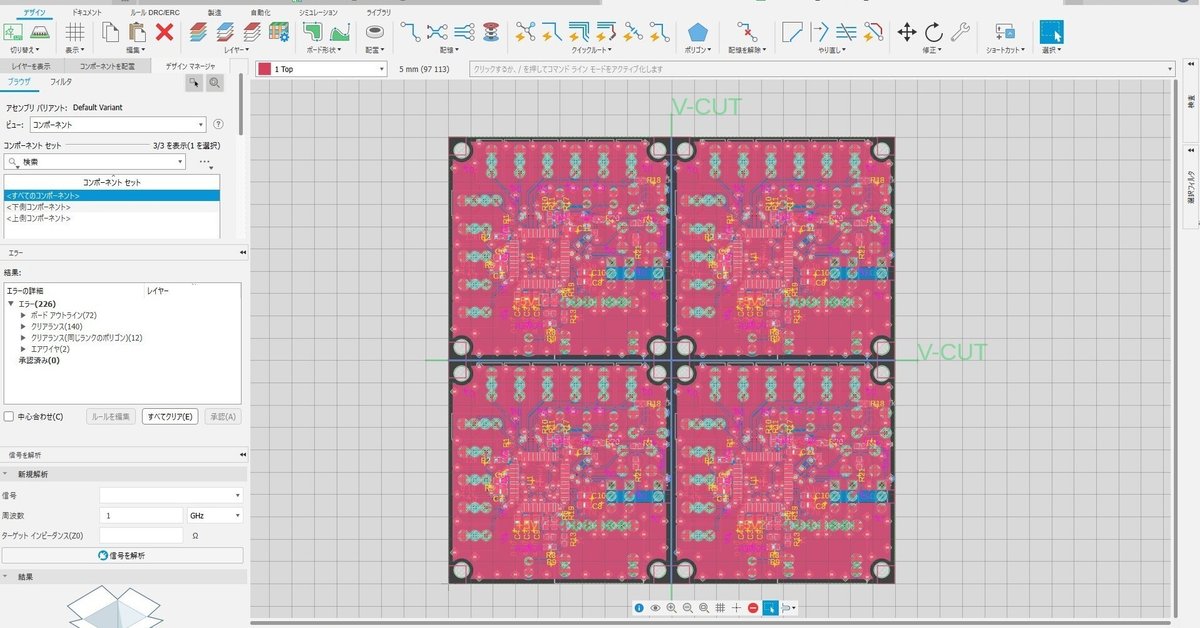Toggle the red no-entry icon in bottom toolbar
Viewport: 1200px width, 628px height.
pyautogui.click(x=753, y=608)
